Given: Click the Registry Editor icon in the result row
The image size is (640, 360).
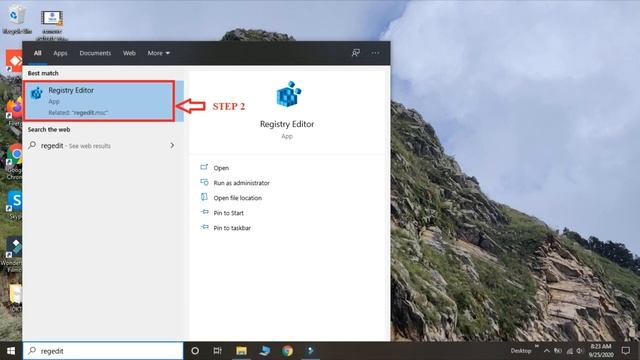Looking at the screenshot, I should (x=37, y=93).
